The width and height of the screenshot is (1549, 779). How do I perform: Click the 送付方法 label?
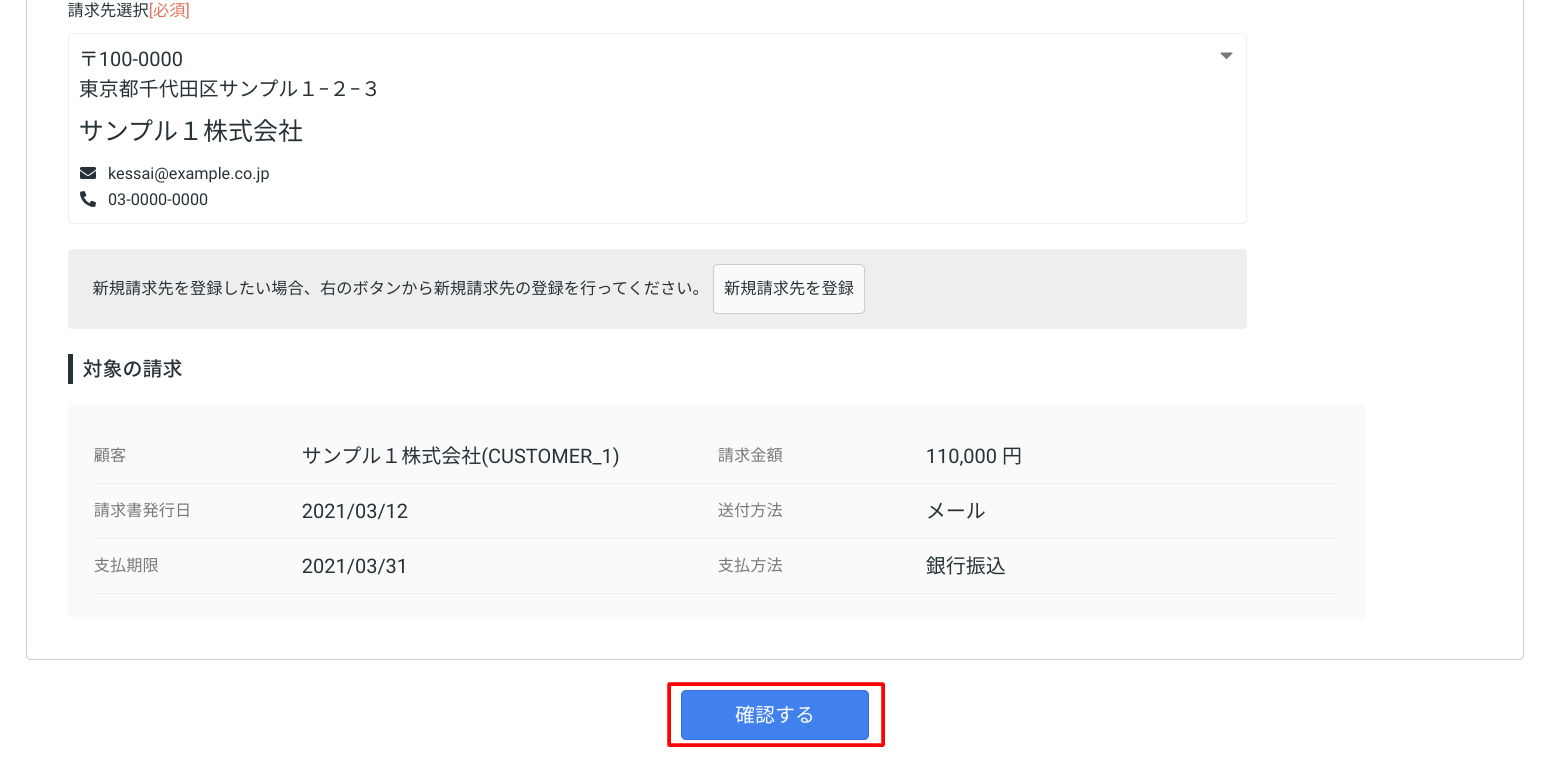point(750,510)
